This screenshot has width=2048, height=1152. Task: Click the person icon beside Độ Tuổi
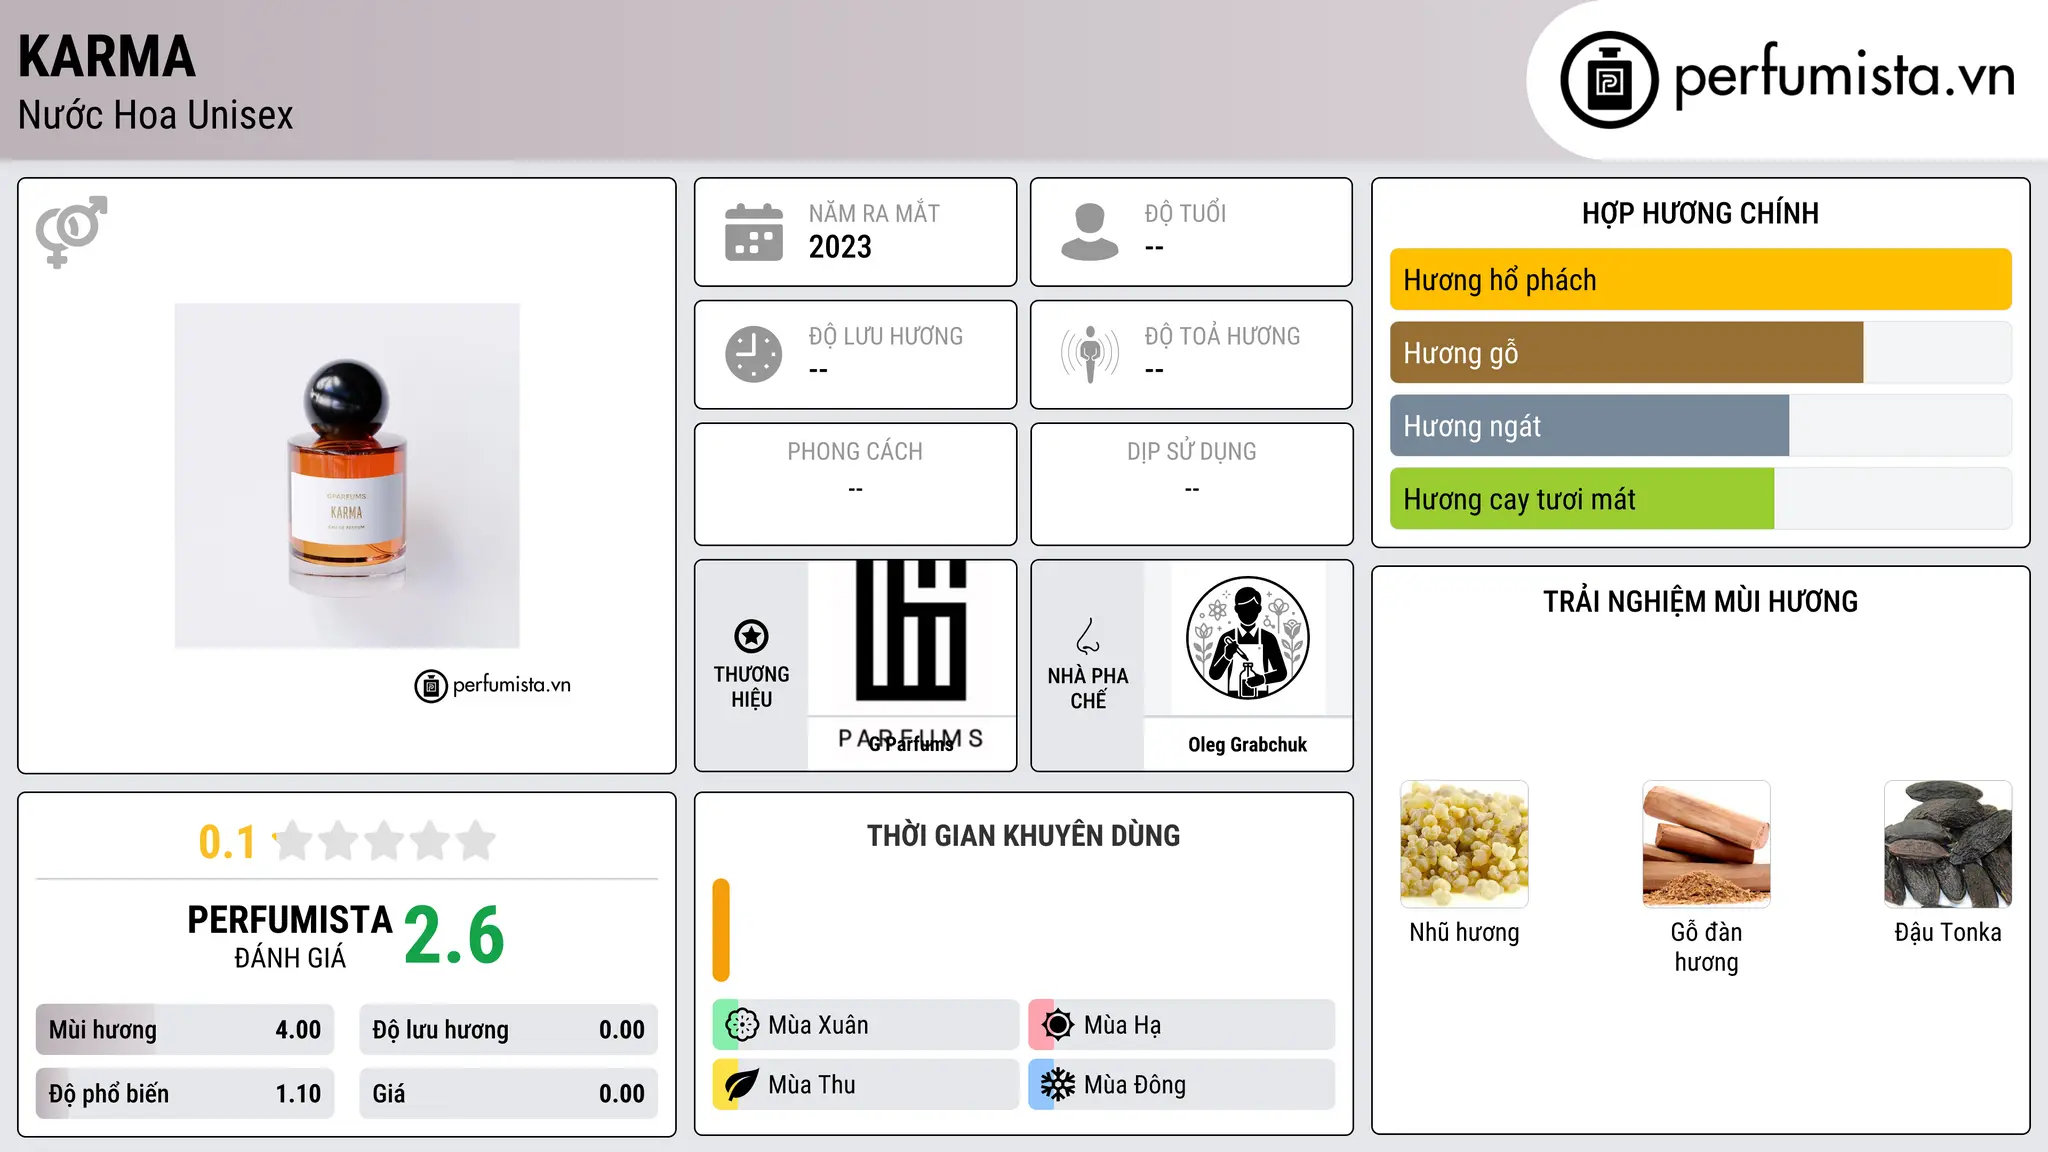pyautogui.click(x=1090, y=232)
